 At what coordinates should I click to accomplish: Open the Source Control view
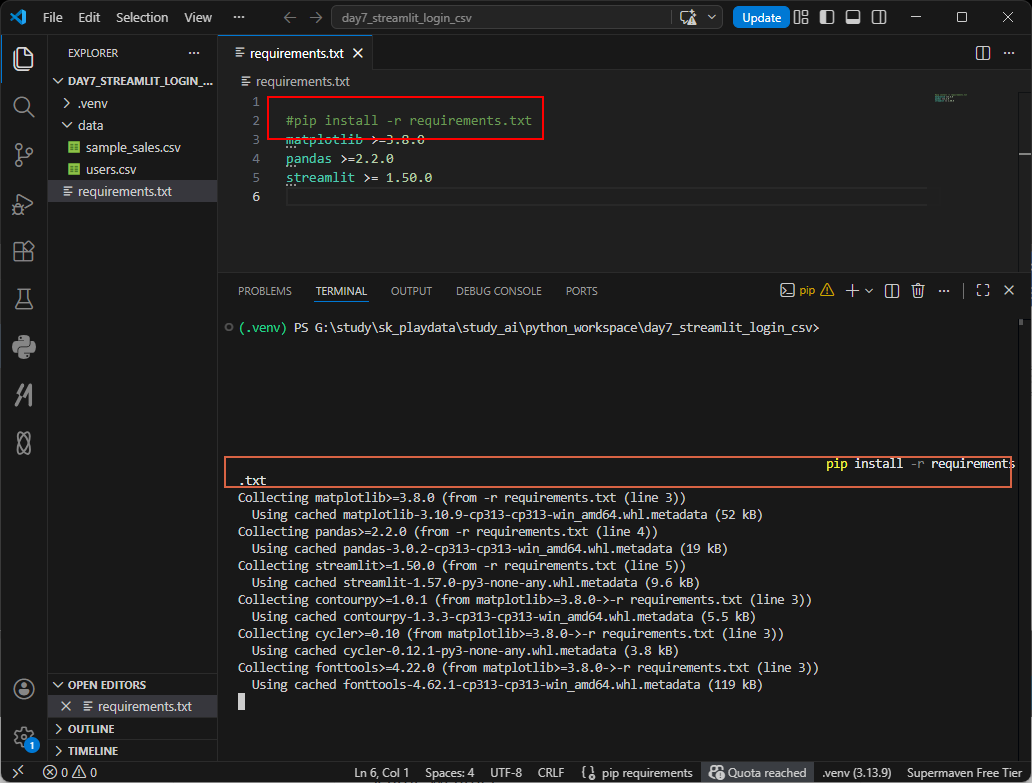click(24, 155)
